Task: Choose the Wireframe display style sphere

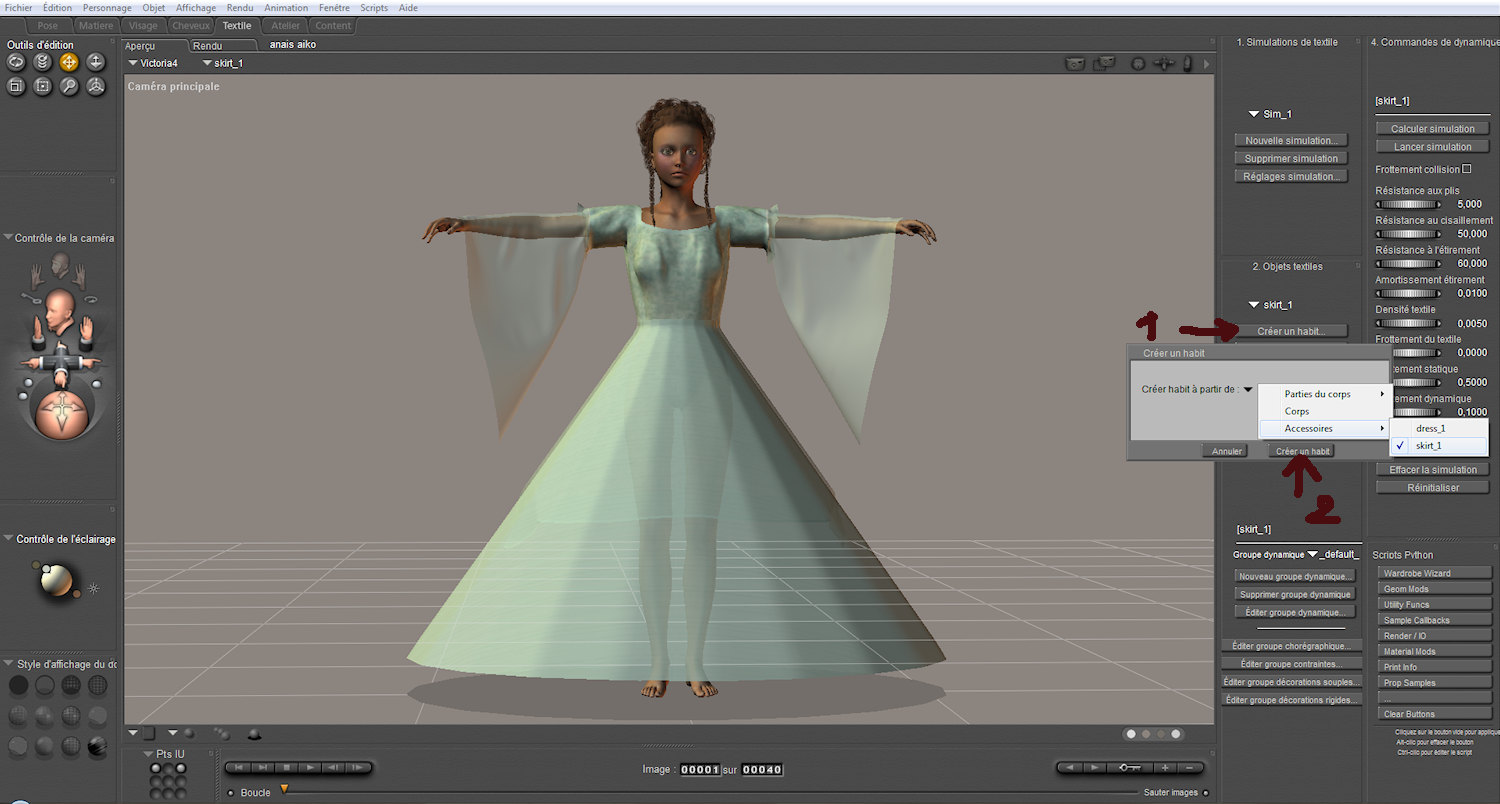Action: 71,686
